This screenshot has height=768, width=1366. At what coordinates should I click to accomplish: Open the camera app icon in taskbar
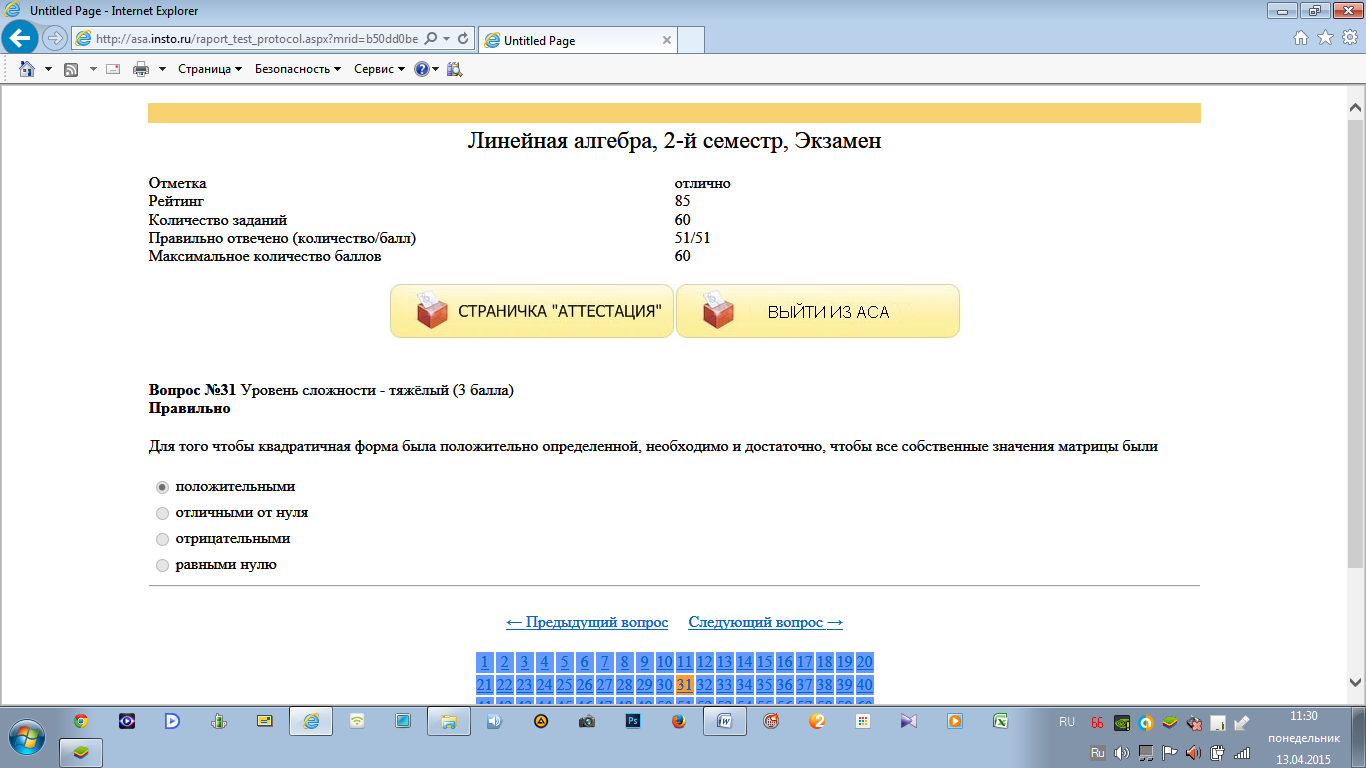pos(587,721)
